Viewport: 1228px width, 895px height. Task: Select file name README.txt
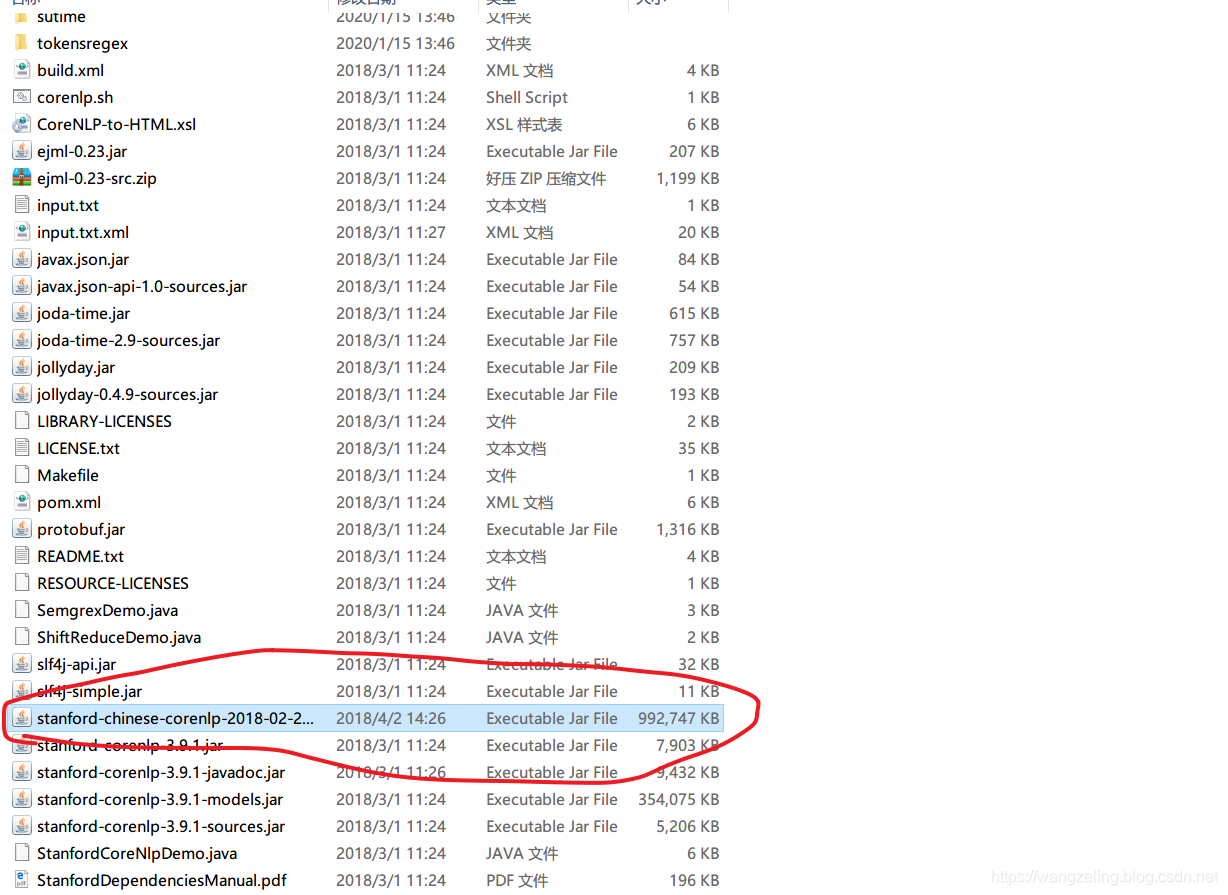[x=80, y=557]
